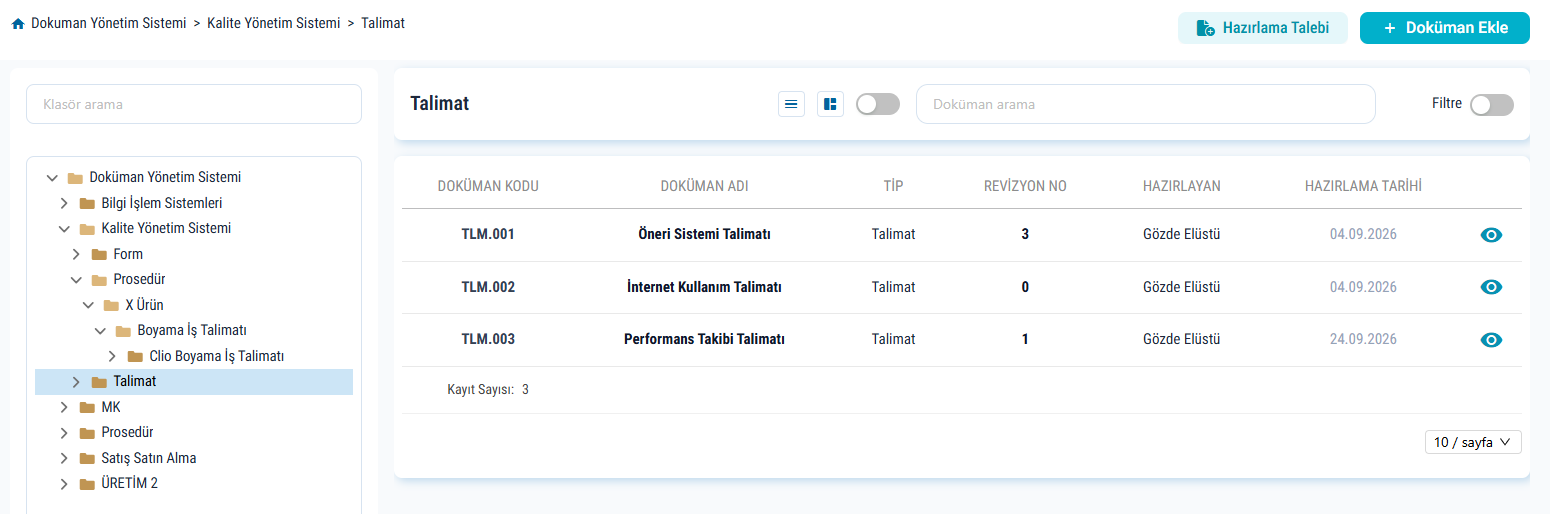Sort by HAZIRLAMA TARİHİ column header
The image size is (1550, 514).
coord(1363,186)
